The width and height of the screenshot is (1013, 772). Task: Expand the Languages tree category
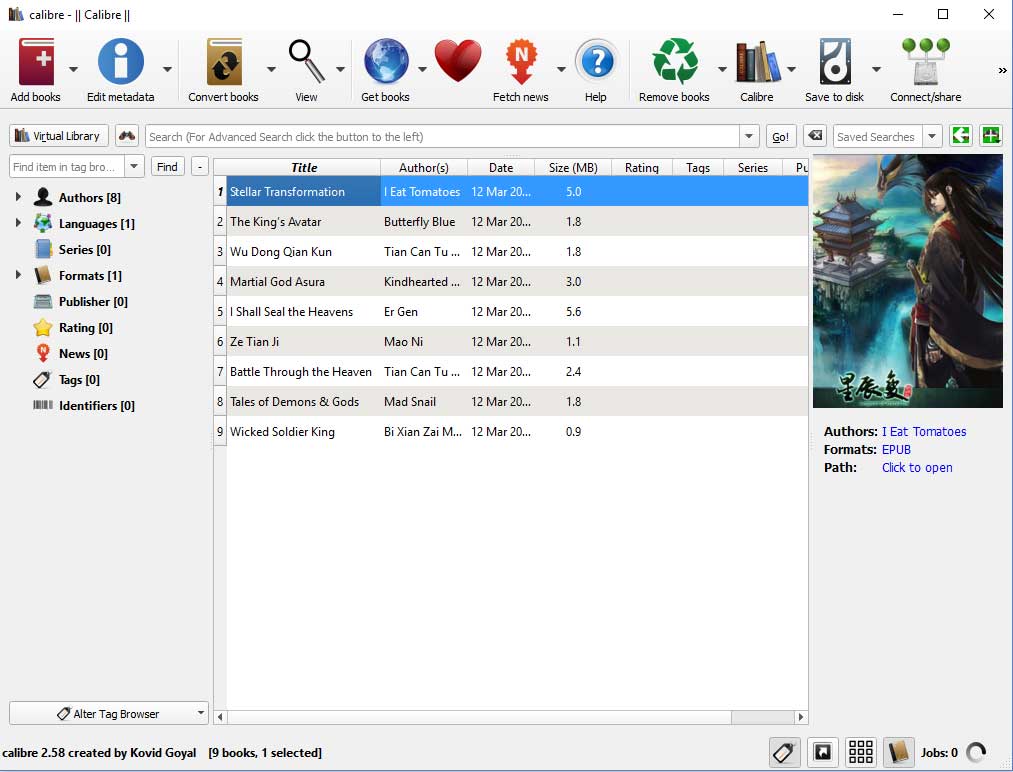click(x=18, y=223)
